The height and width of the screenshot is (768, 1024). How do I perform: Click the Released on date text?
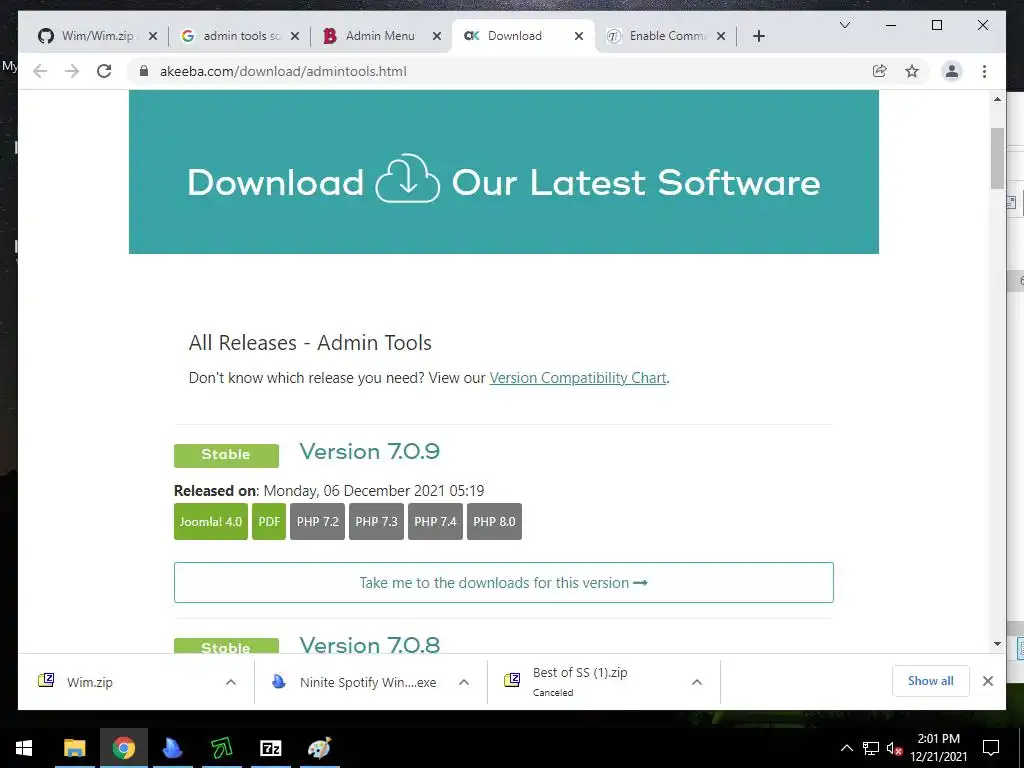[x=329, y=490]
